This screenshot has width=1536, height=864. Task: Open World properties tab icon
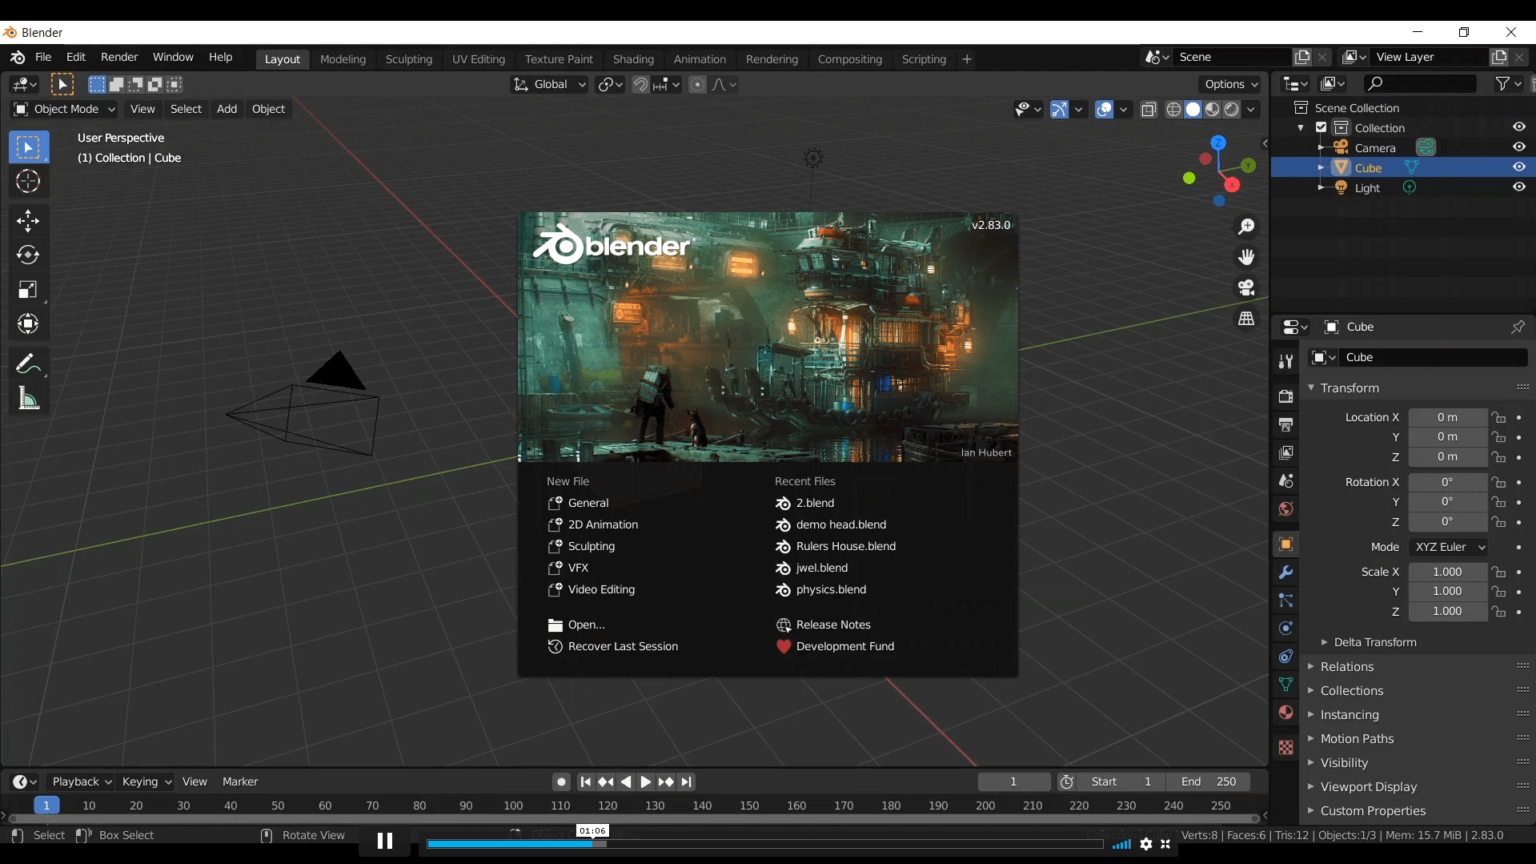[x=1286, y=509]
